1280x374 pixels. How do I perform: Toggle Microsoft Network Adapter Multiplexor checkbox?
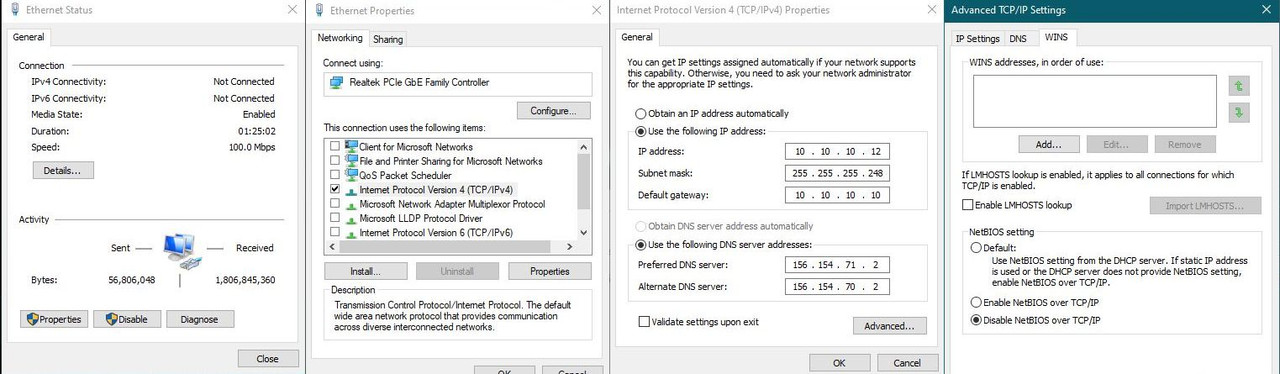coord(335,204)
